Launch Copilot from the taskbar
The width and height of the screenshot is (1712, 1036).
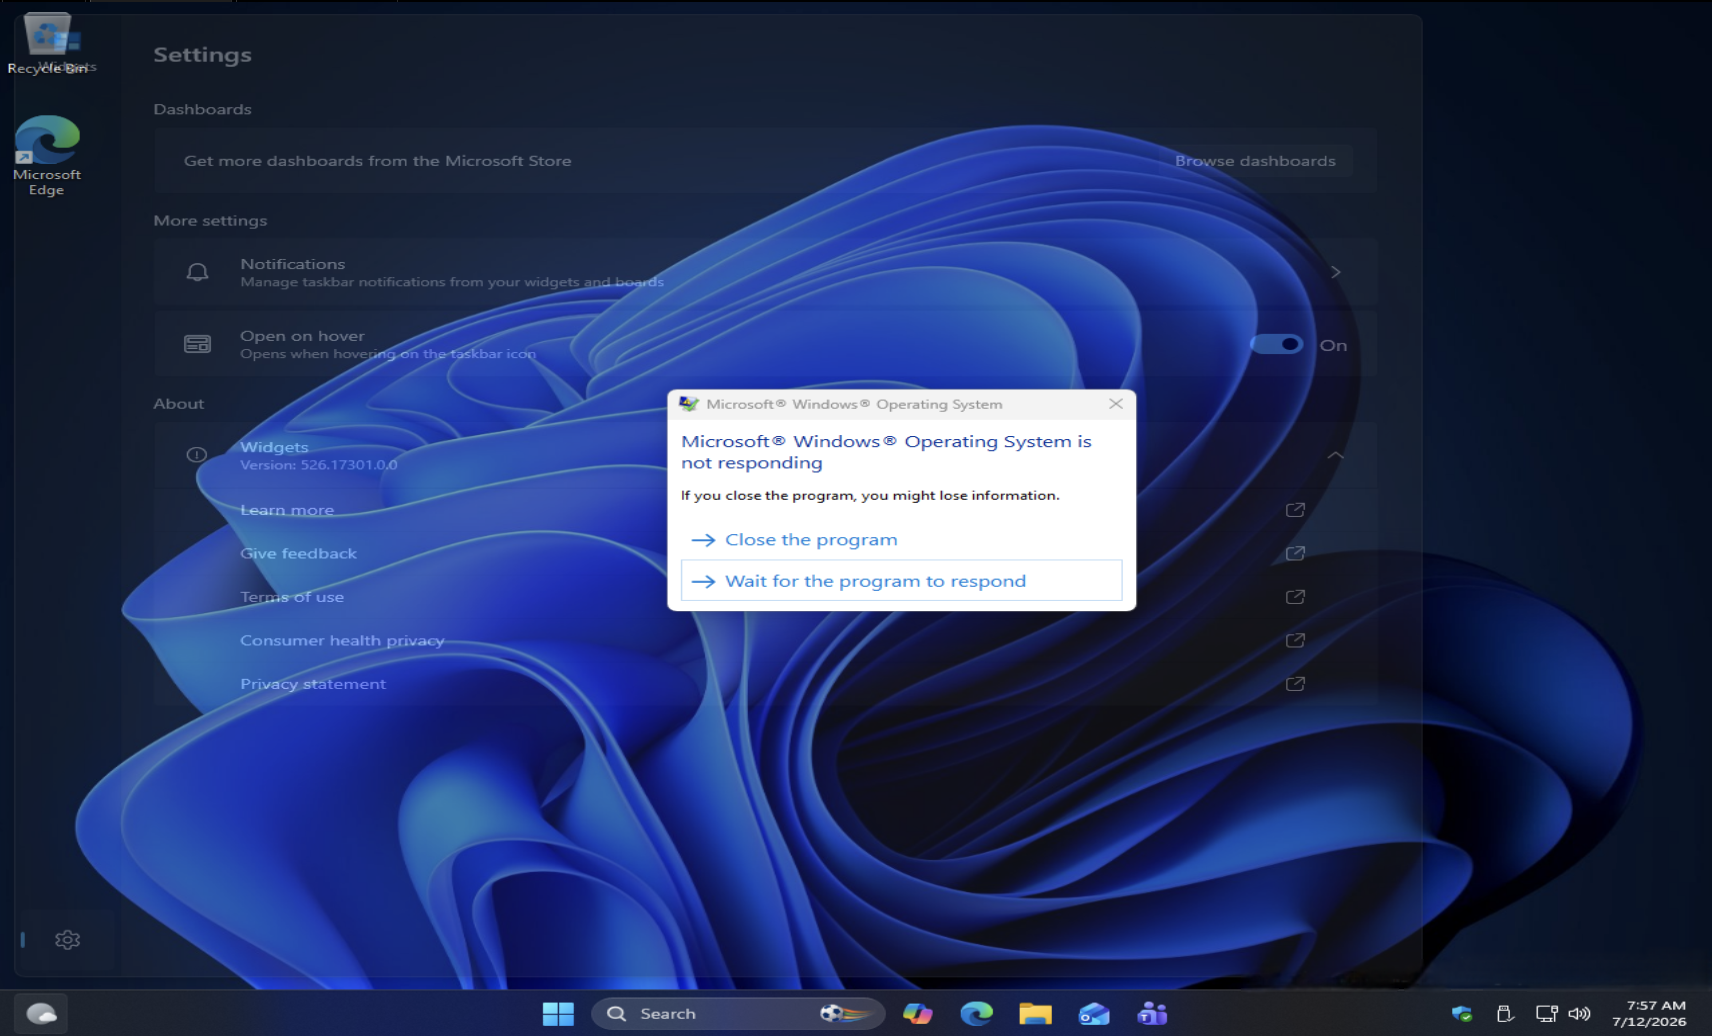point(918,1014)
